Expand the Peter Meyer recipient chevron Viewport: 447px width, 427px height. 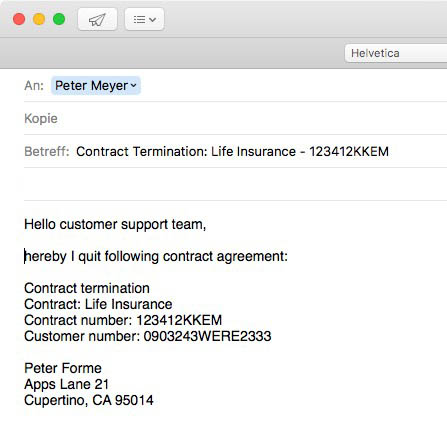pos(134,85)
